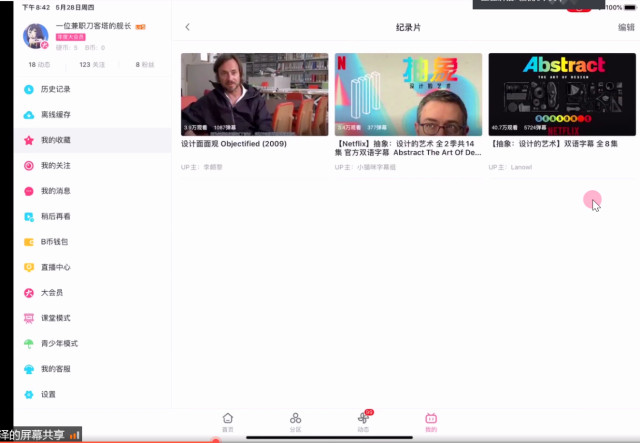Open 历史记录 (History) in the sidebar
This screenshot has width=640, height=443.
[55, 89]
